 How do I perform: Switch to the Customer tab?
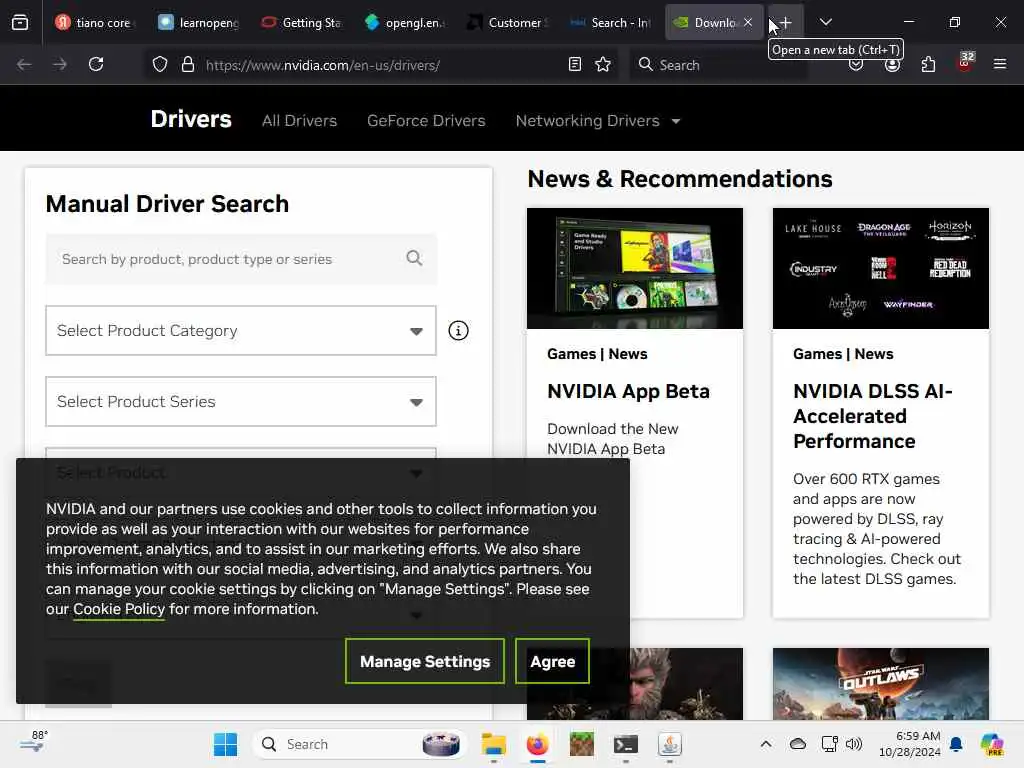pos(508,22)
